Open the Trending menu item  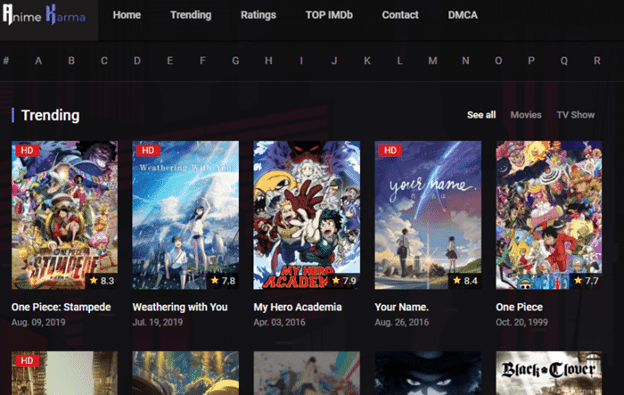tap(191, 15)
